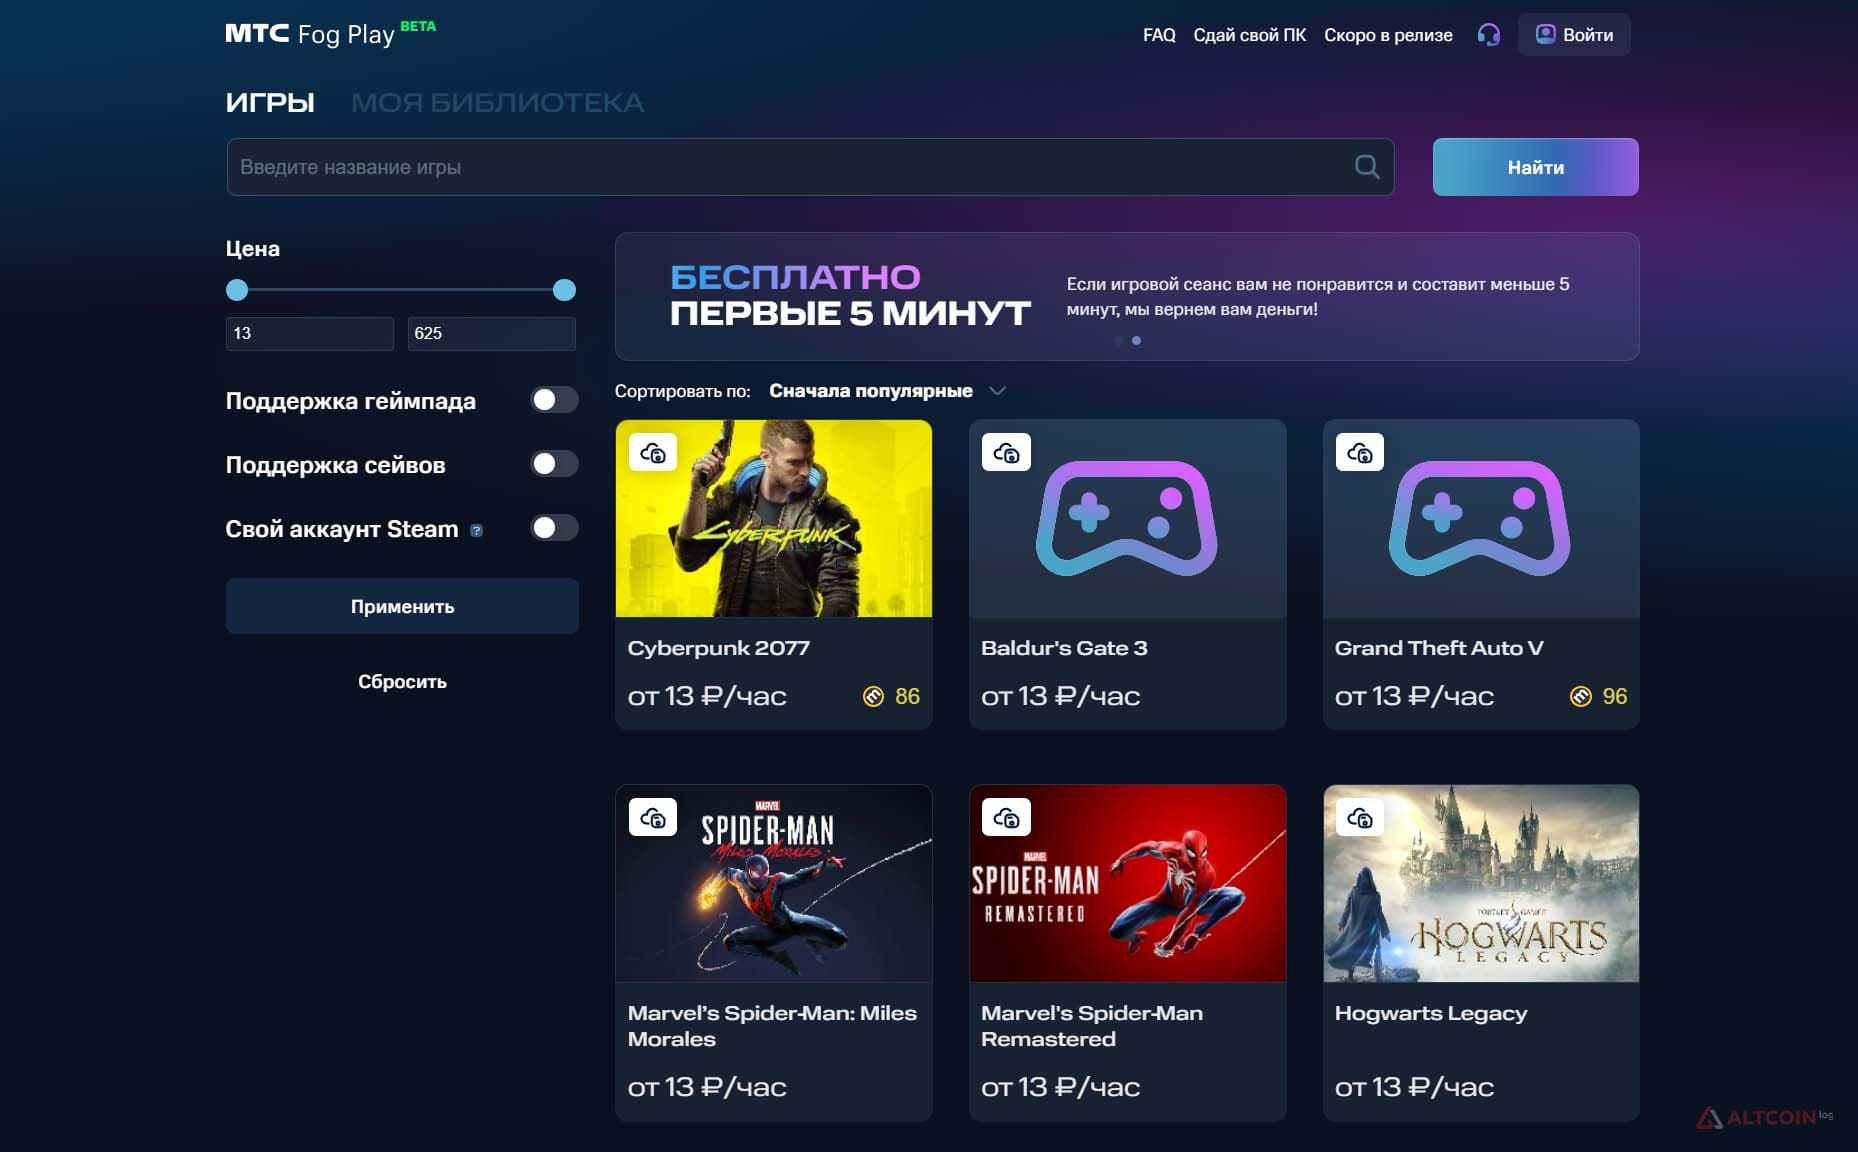This screenshot has height=1152, width=1858.
Task: Open Marvel's Spider-Man Remastered cover image
Action: click(x=1127, y=883)
